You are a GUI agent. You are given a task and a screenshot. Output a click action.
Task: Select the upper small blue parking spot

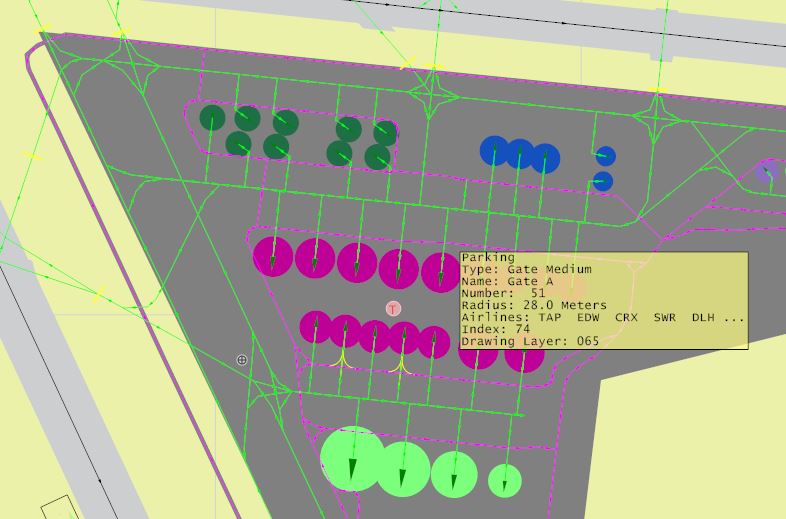(x=605, y=156)
